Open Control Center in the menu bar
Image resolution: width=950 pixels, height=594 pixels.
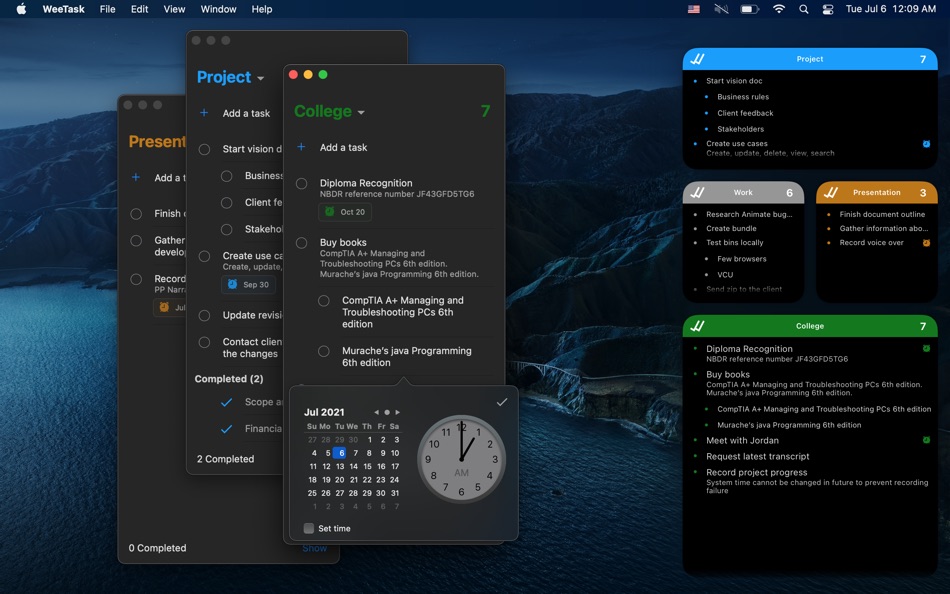pos(828,9)
